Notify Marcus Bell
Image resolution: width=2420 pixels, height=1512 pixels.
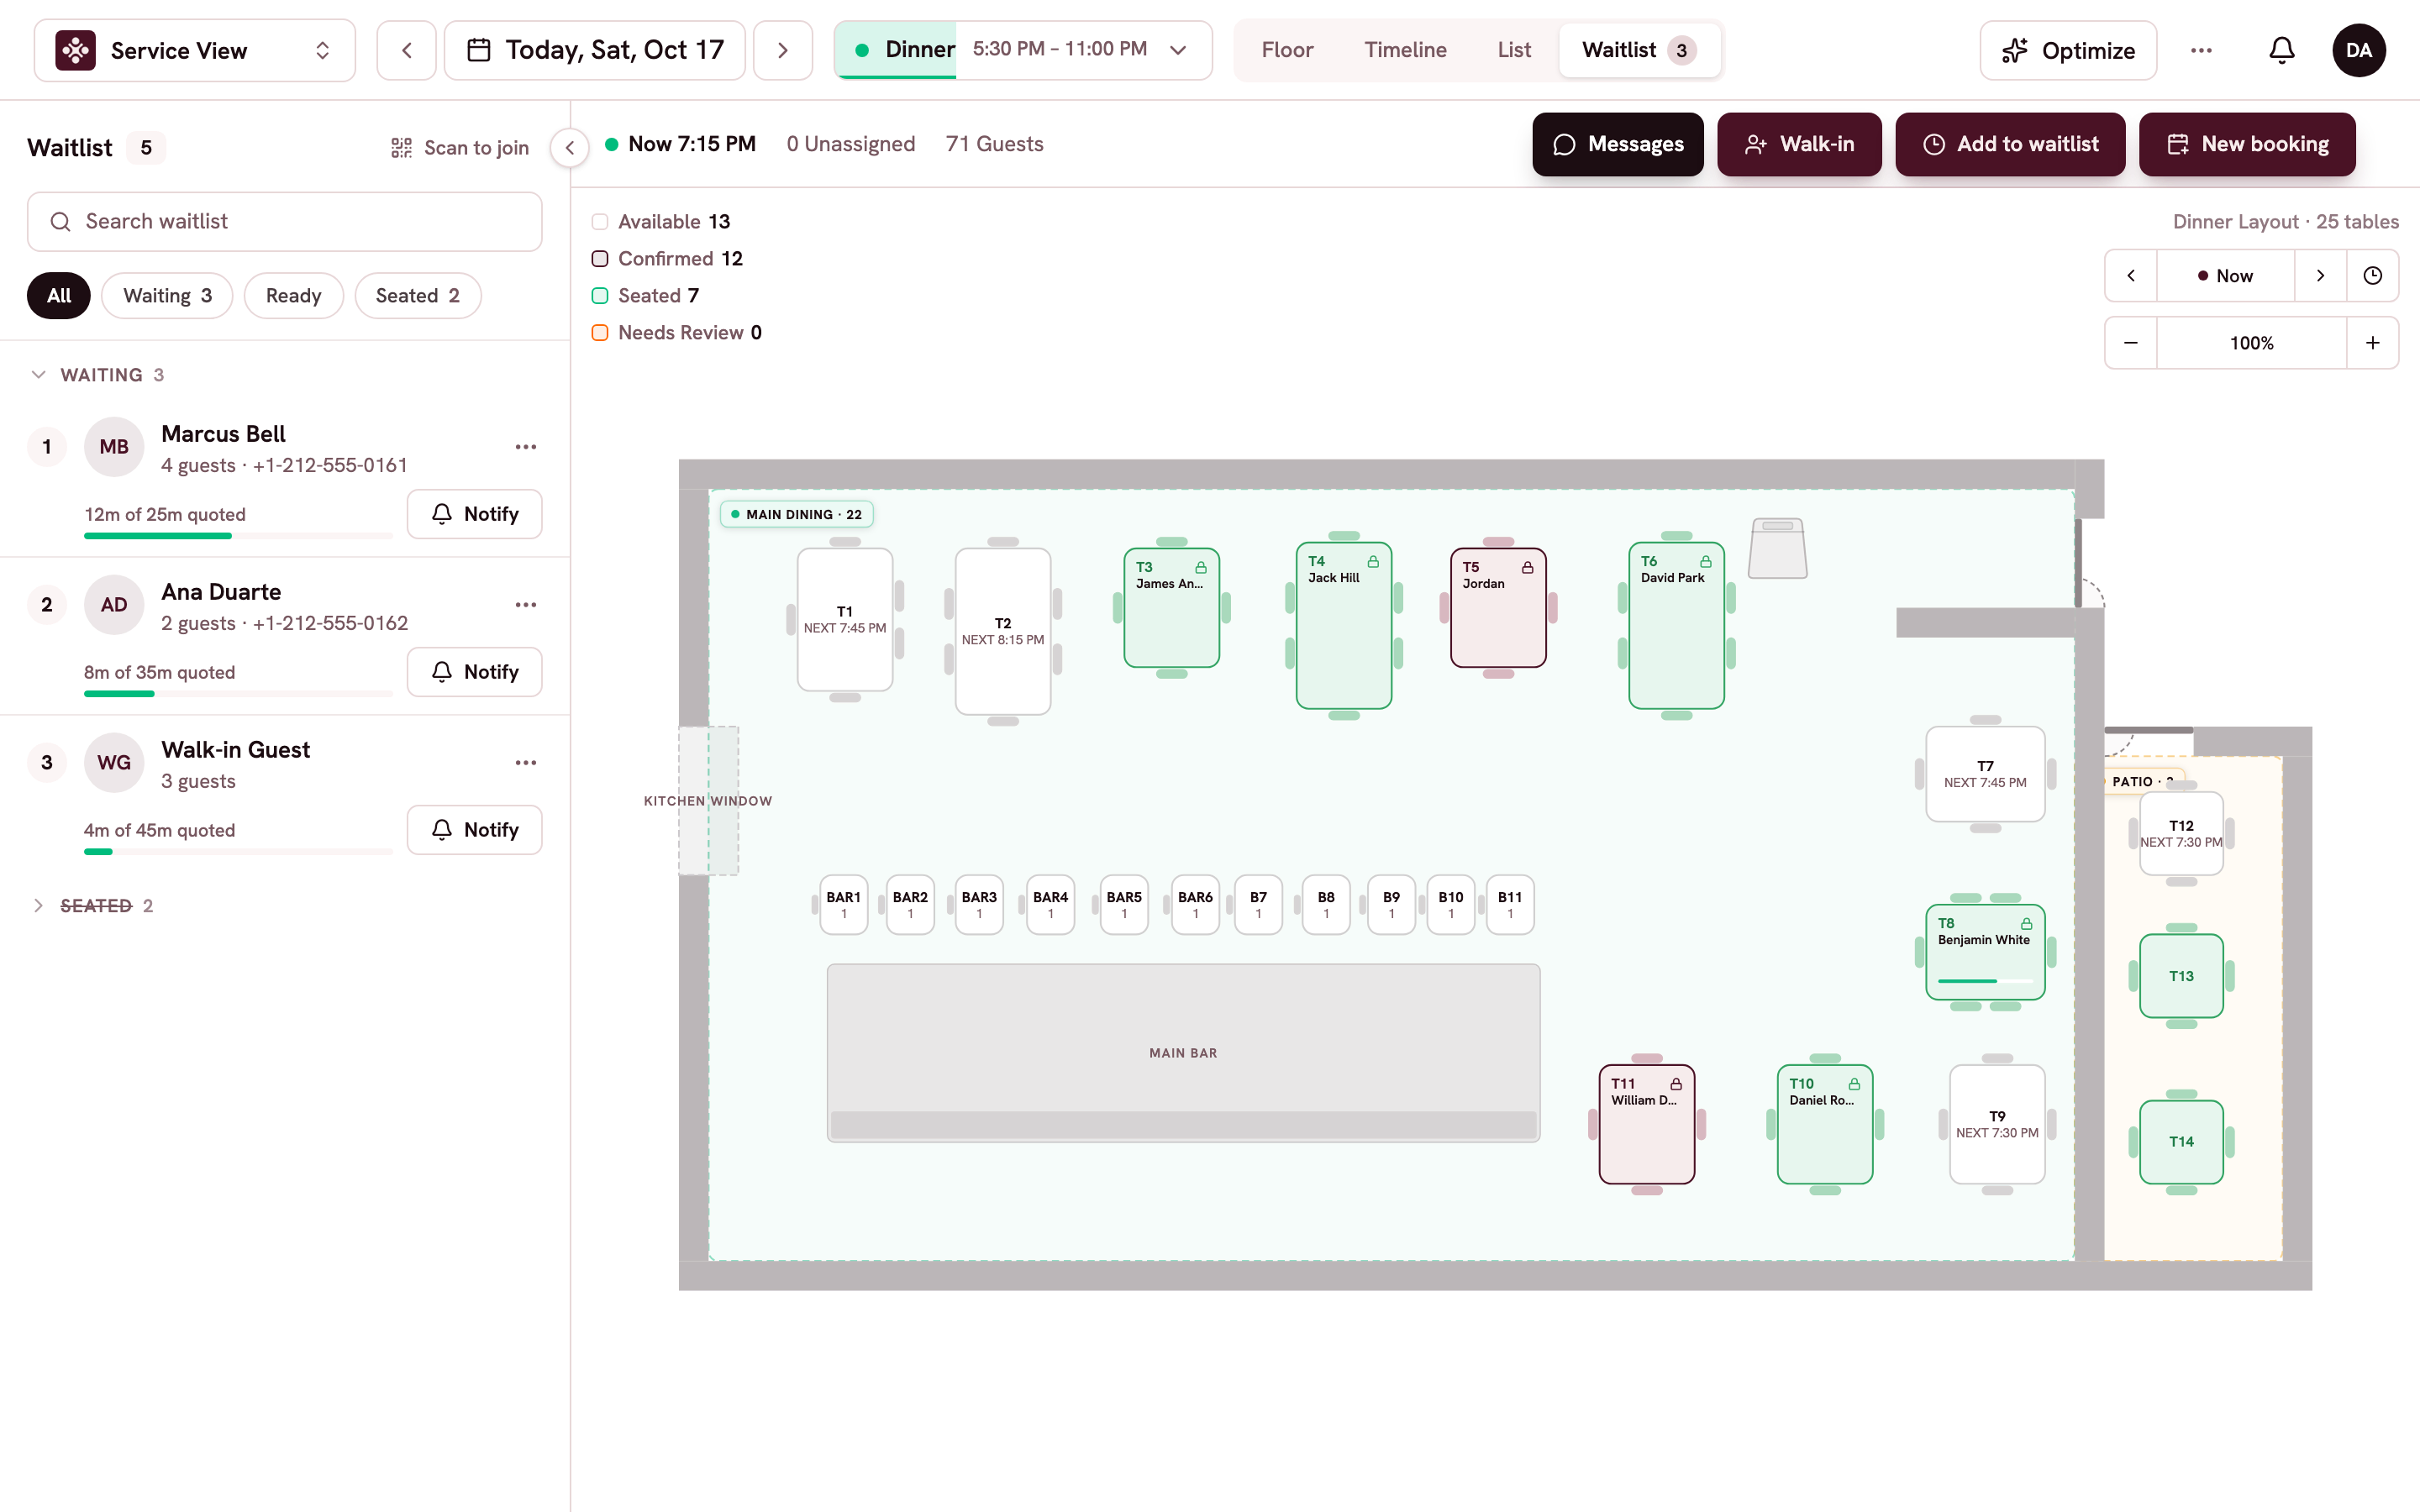pos(475,514)
